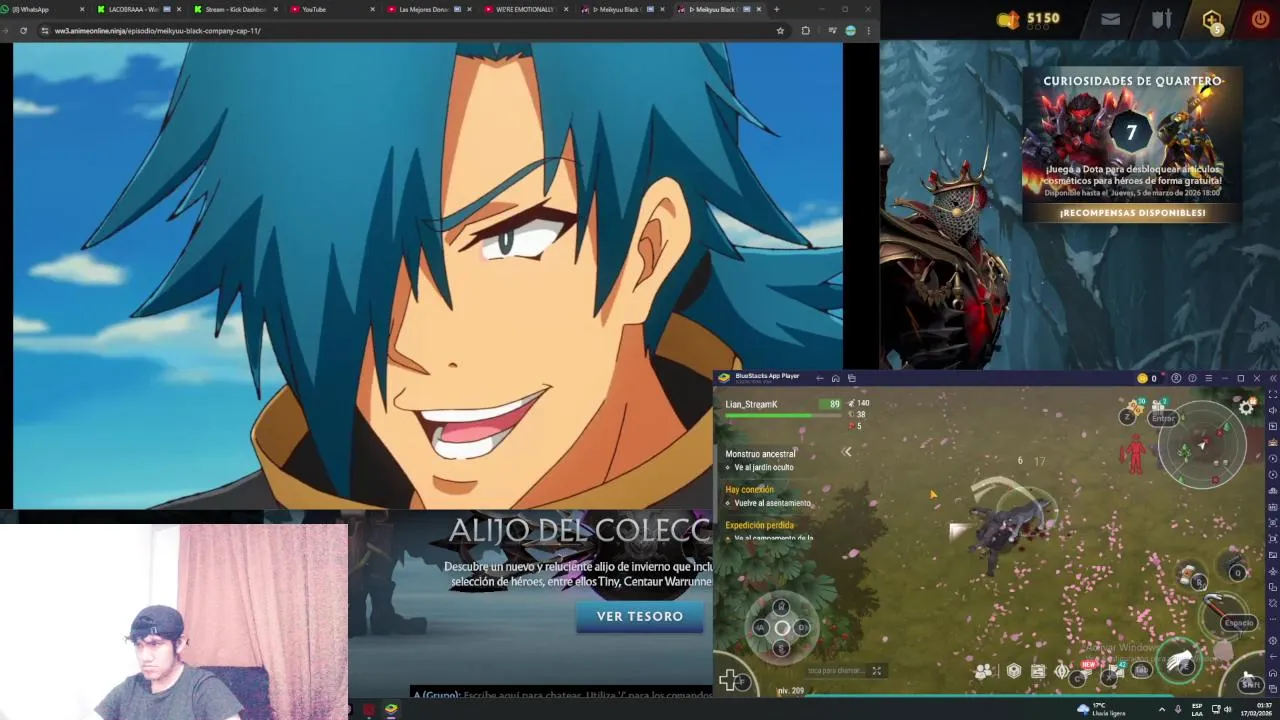The width and height of the screenshot is (1280, 720).
Task: Click the Hay conexión quest entry
Action: 768,496
